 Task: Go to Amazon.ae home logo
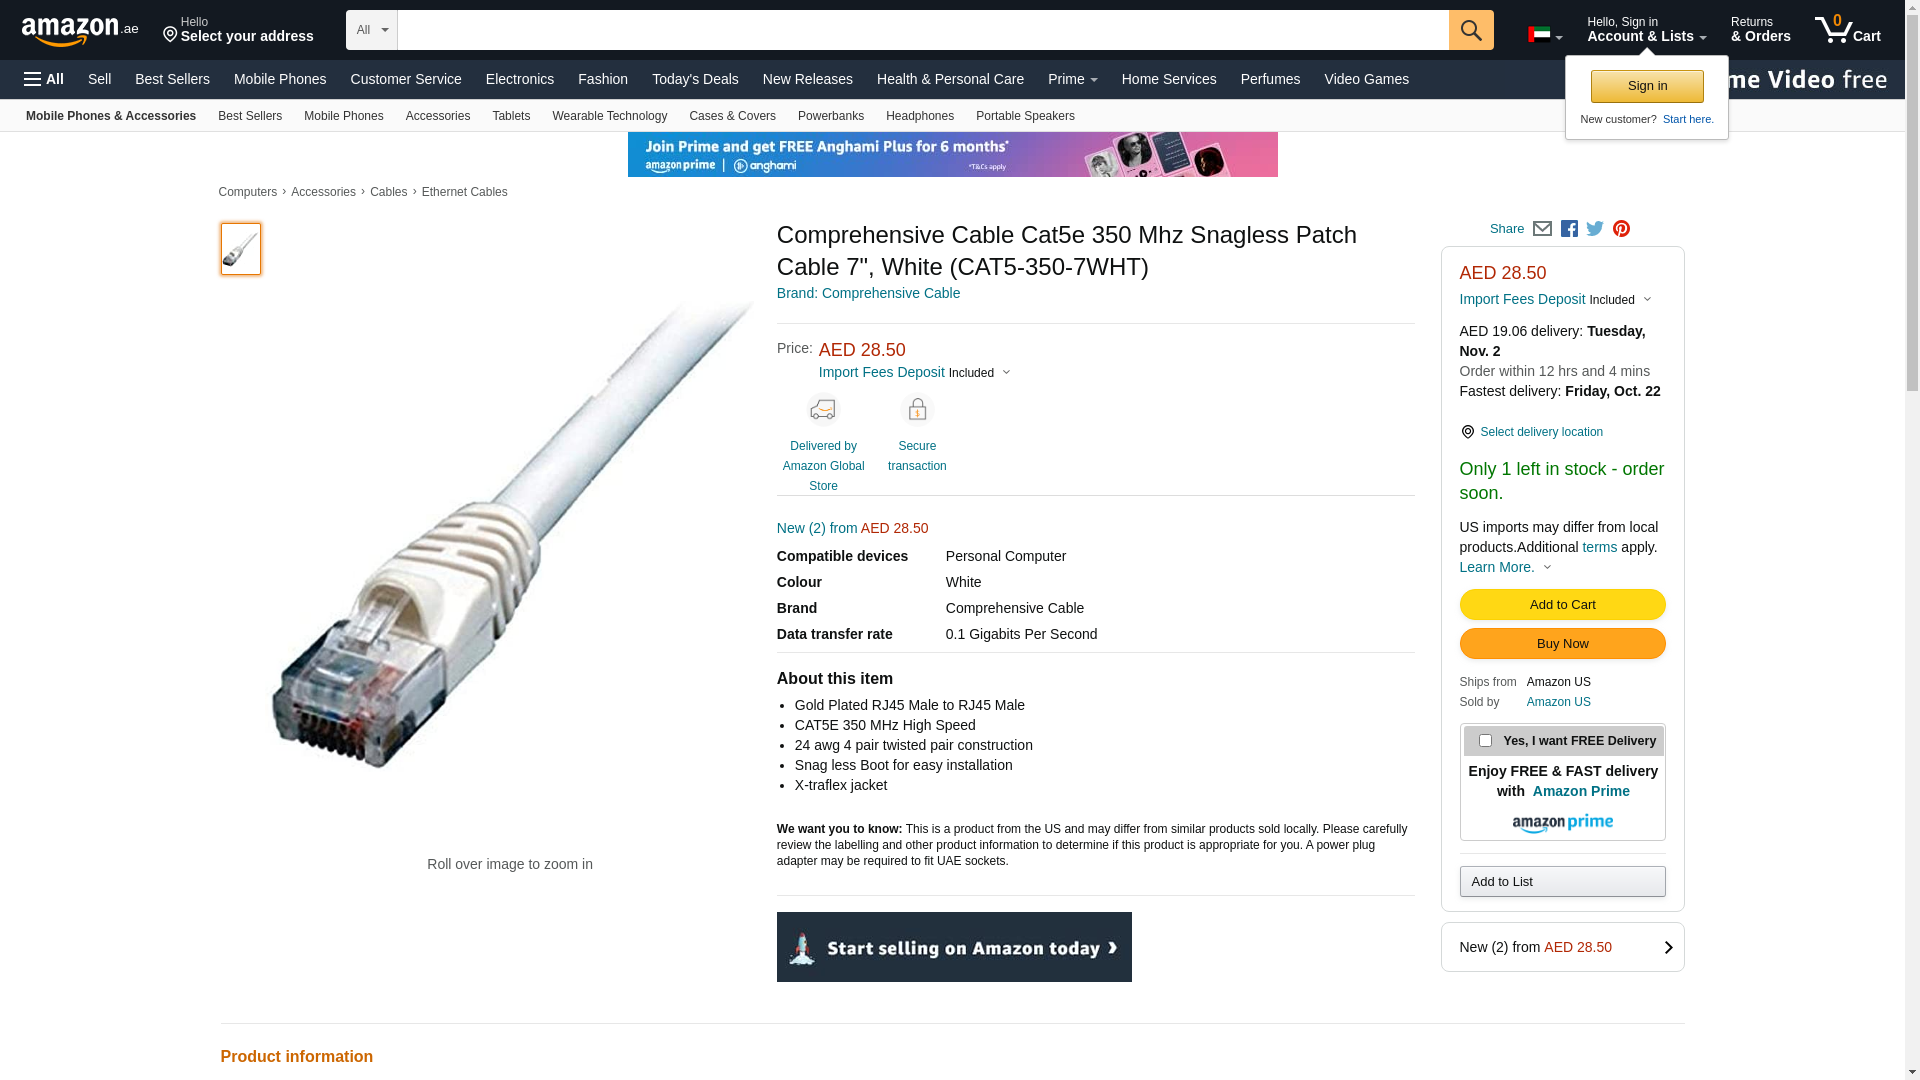80,30
